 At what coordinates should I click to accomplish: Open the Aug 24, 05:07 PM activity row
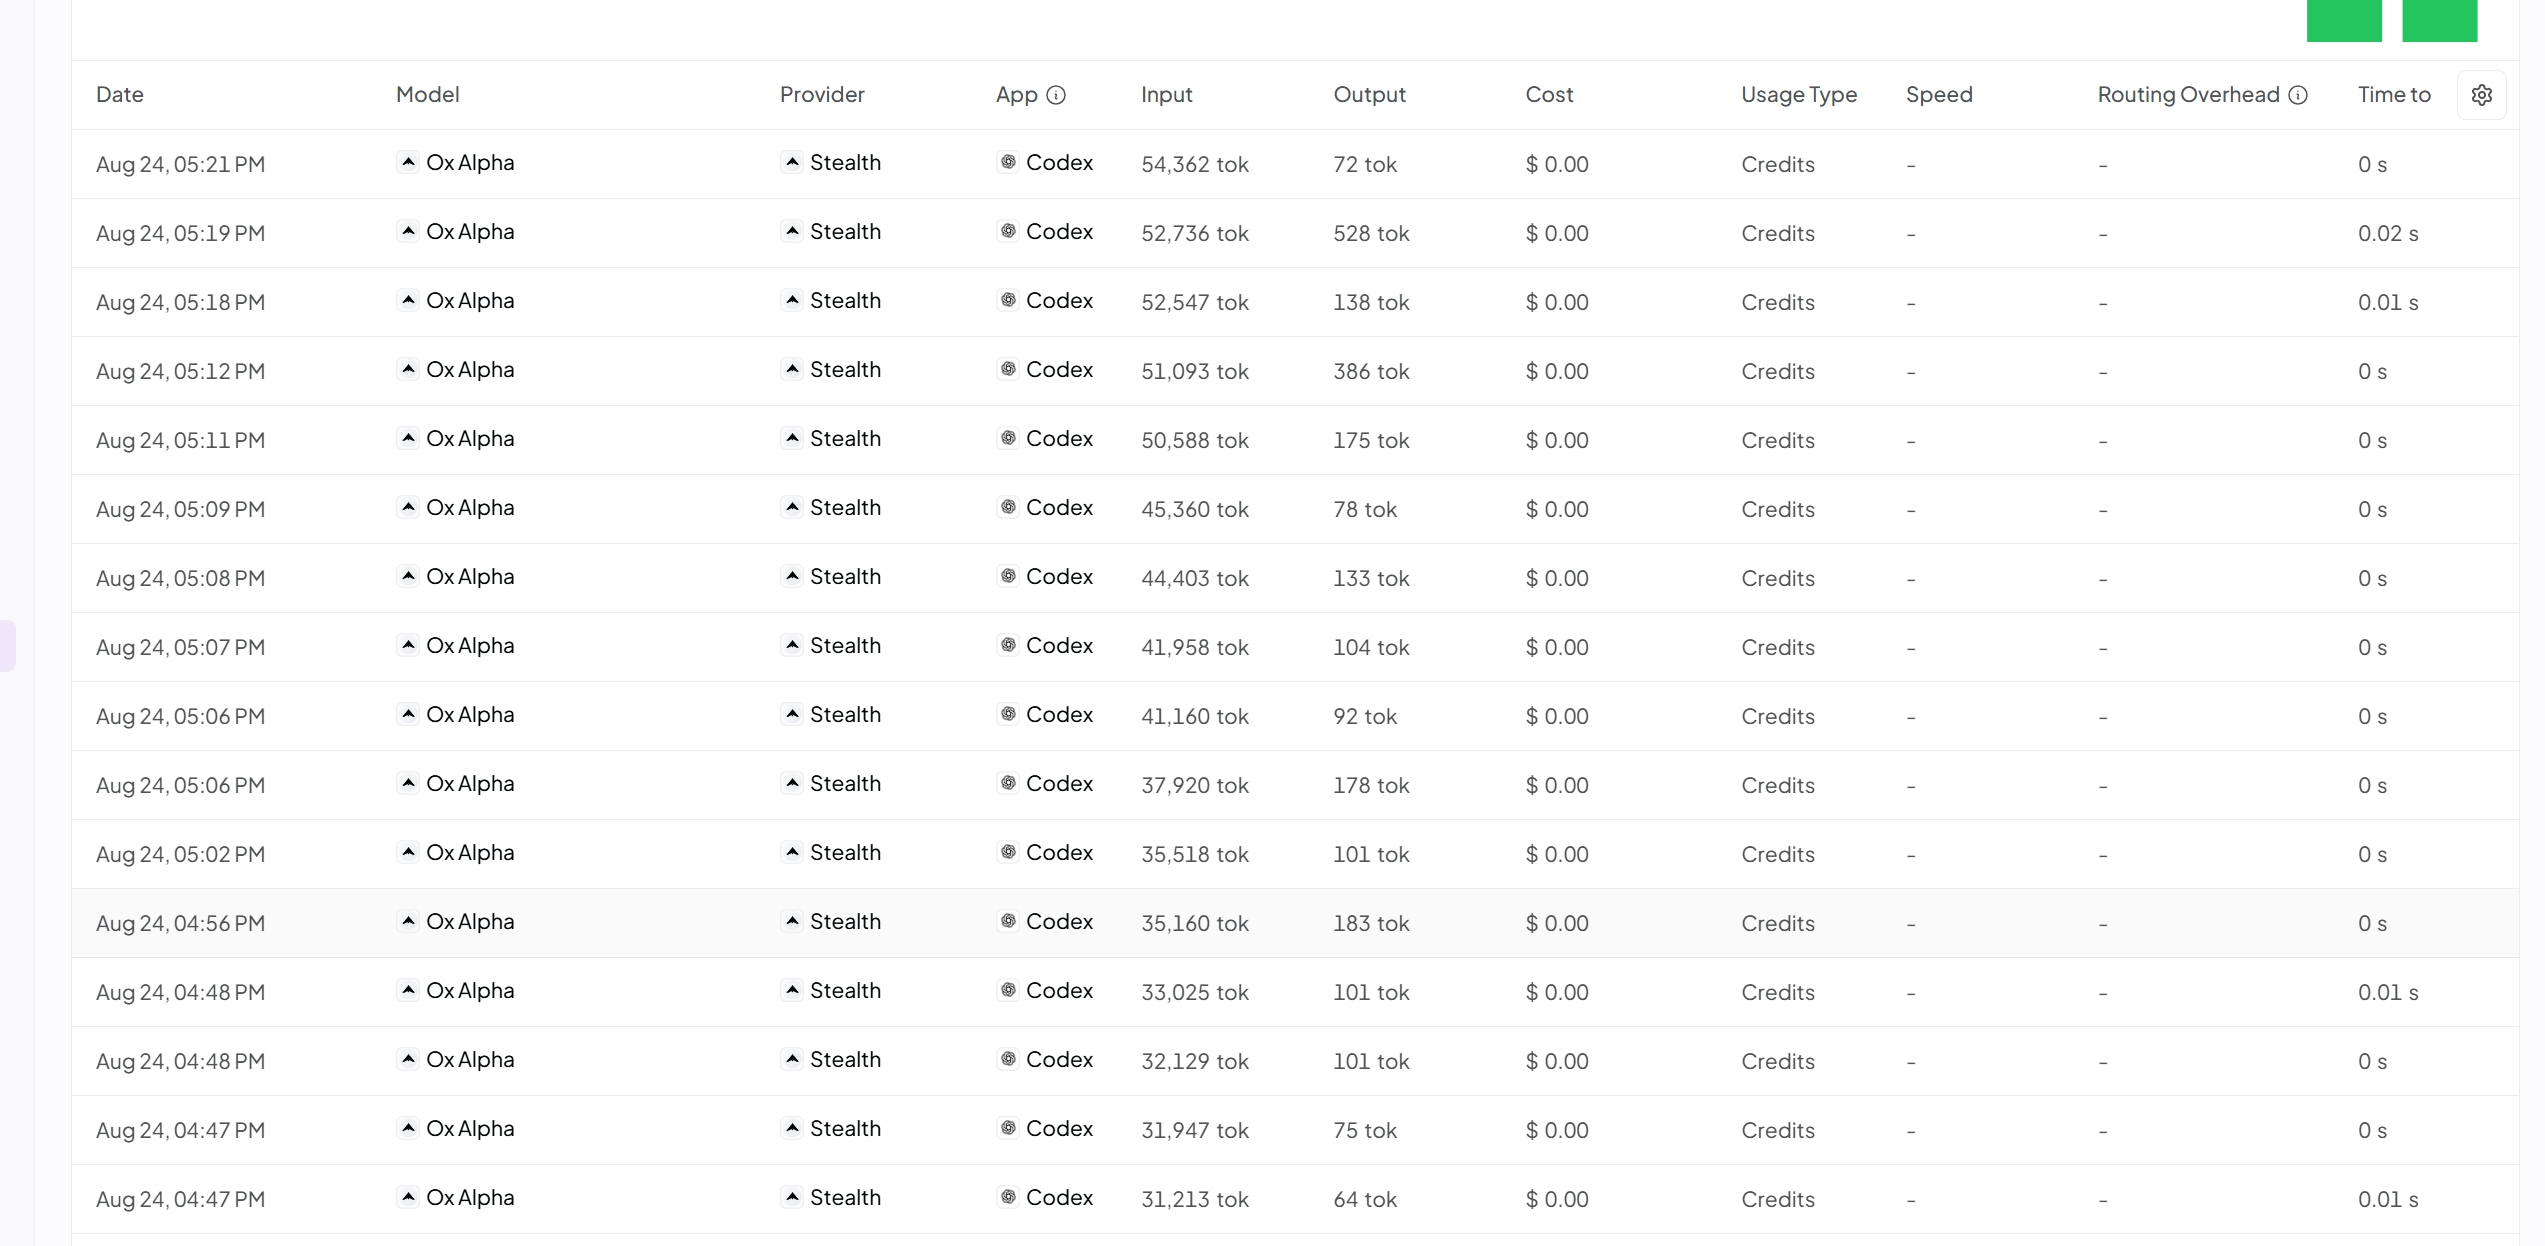tap(1295, 647)
